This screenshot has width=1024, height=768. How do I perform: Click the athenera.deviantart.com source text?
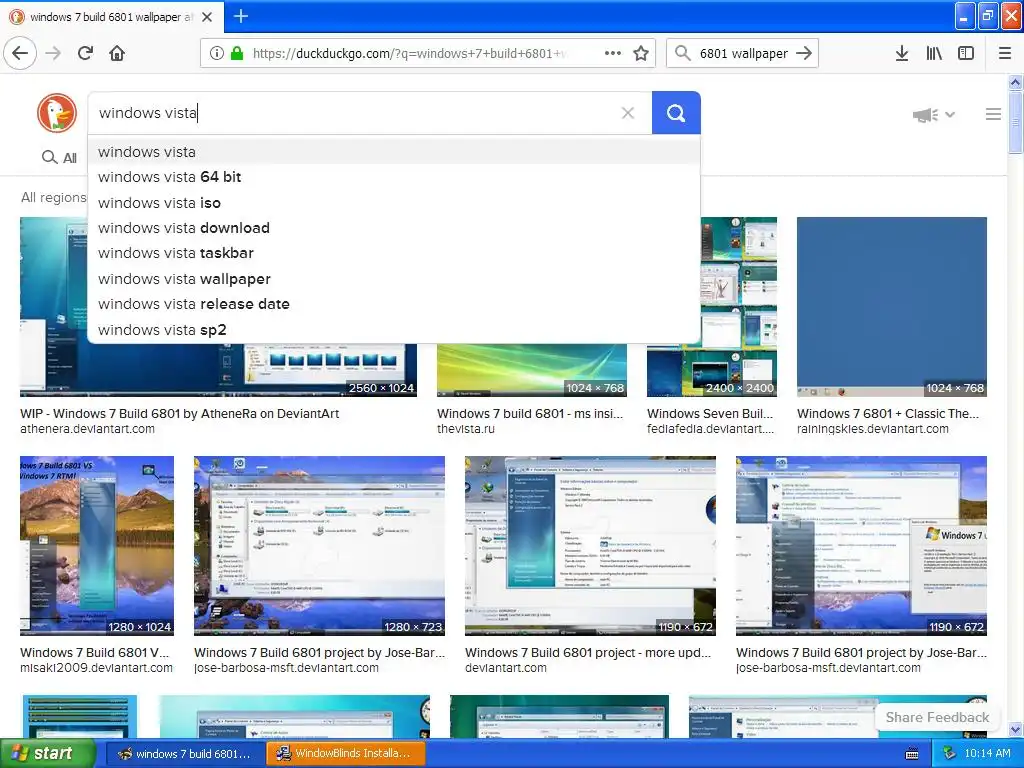point(88,429)
